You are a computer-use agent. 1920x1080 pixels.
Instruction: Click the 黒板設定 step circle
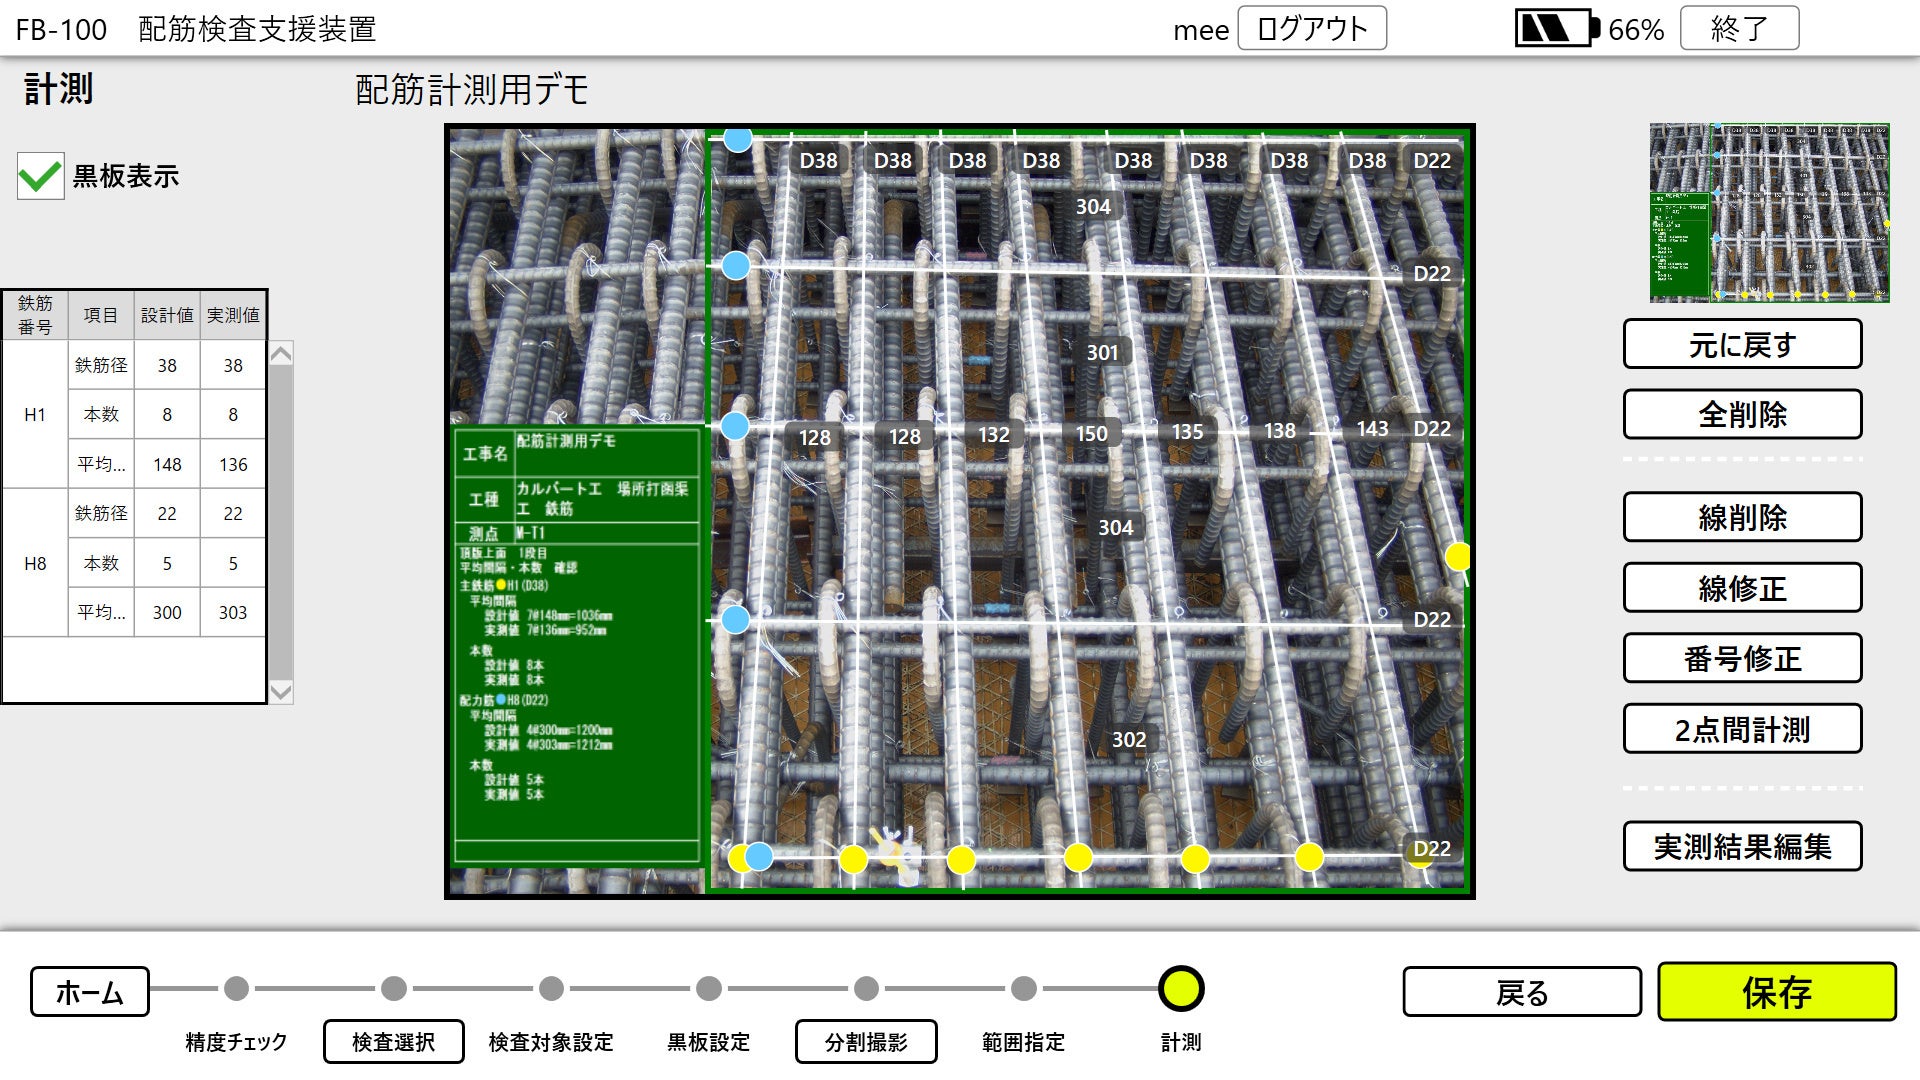click(708, 989)
